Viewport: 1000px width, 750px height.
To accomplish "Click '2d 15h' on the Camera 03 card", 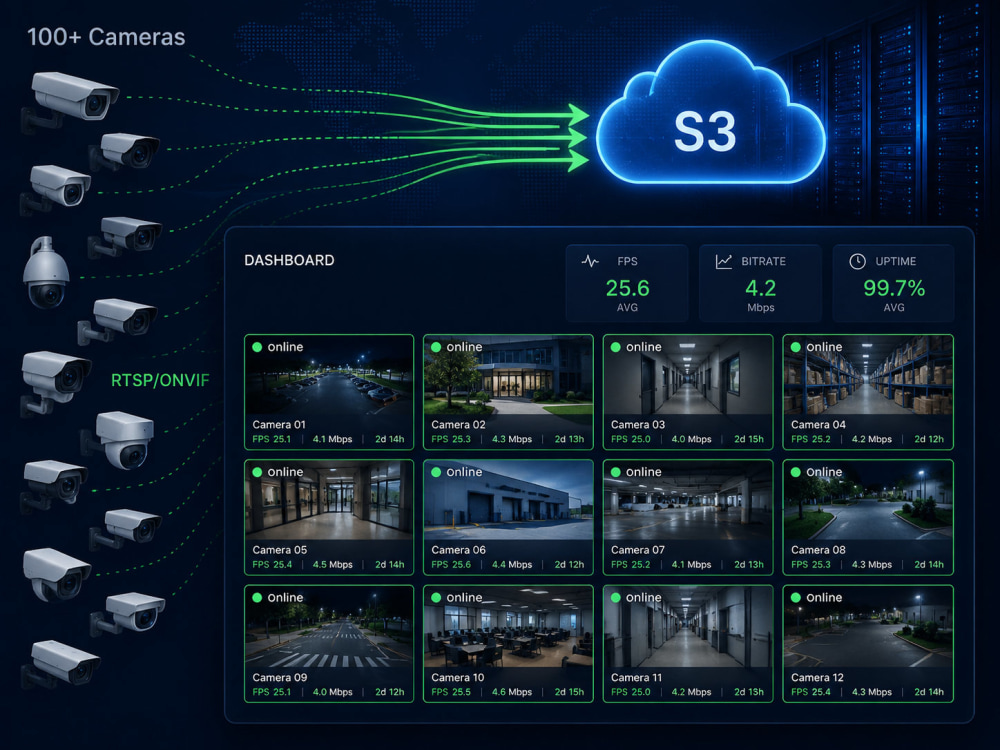I will (749, 439).
